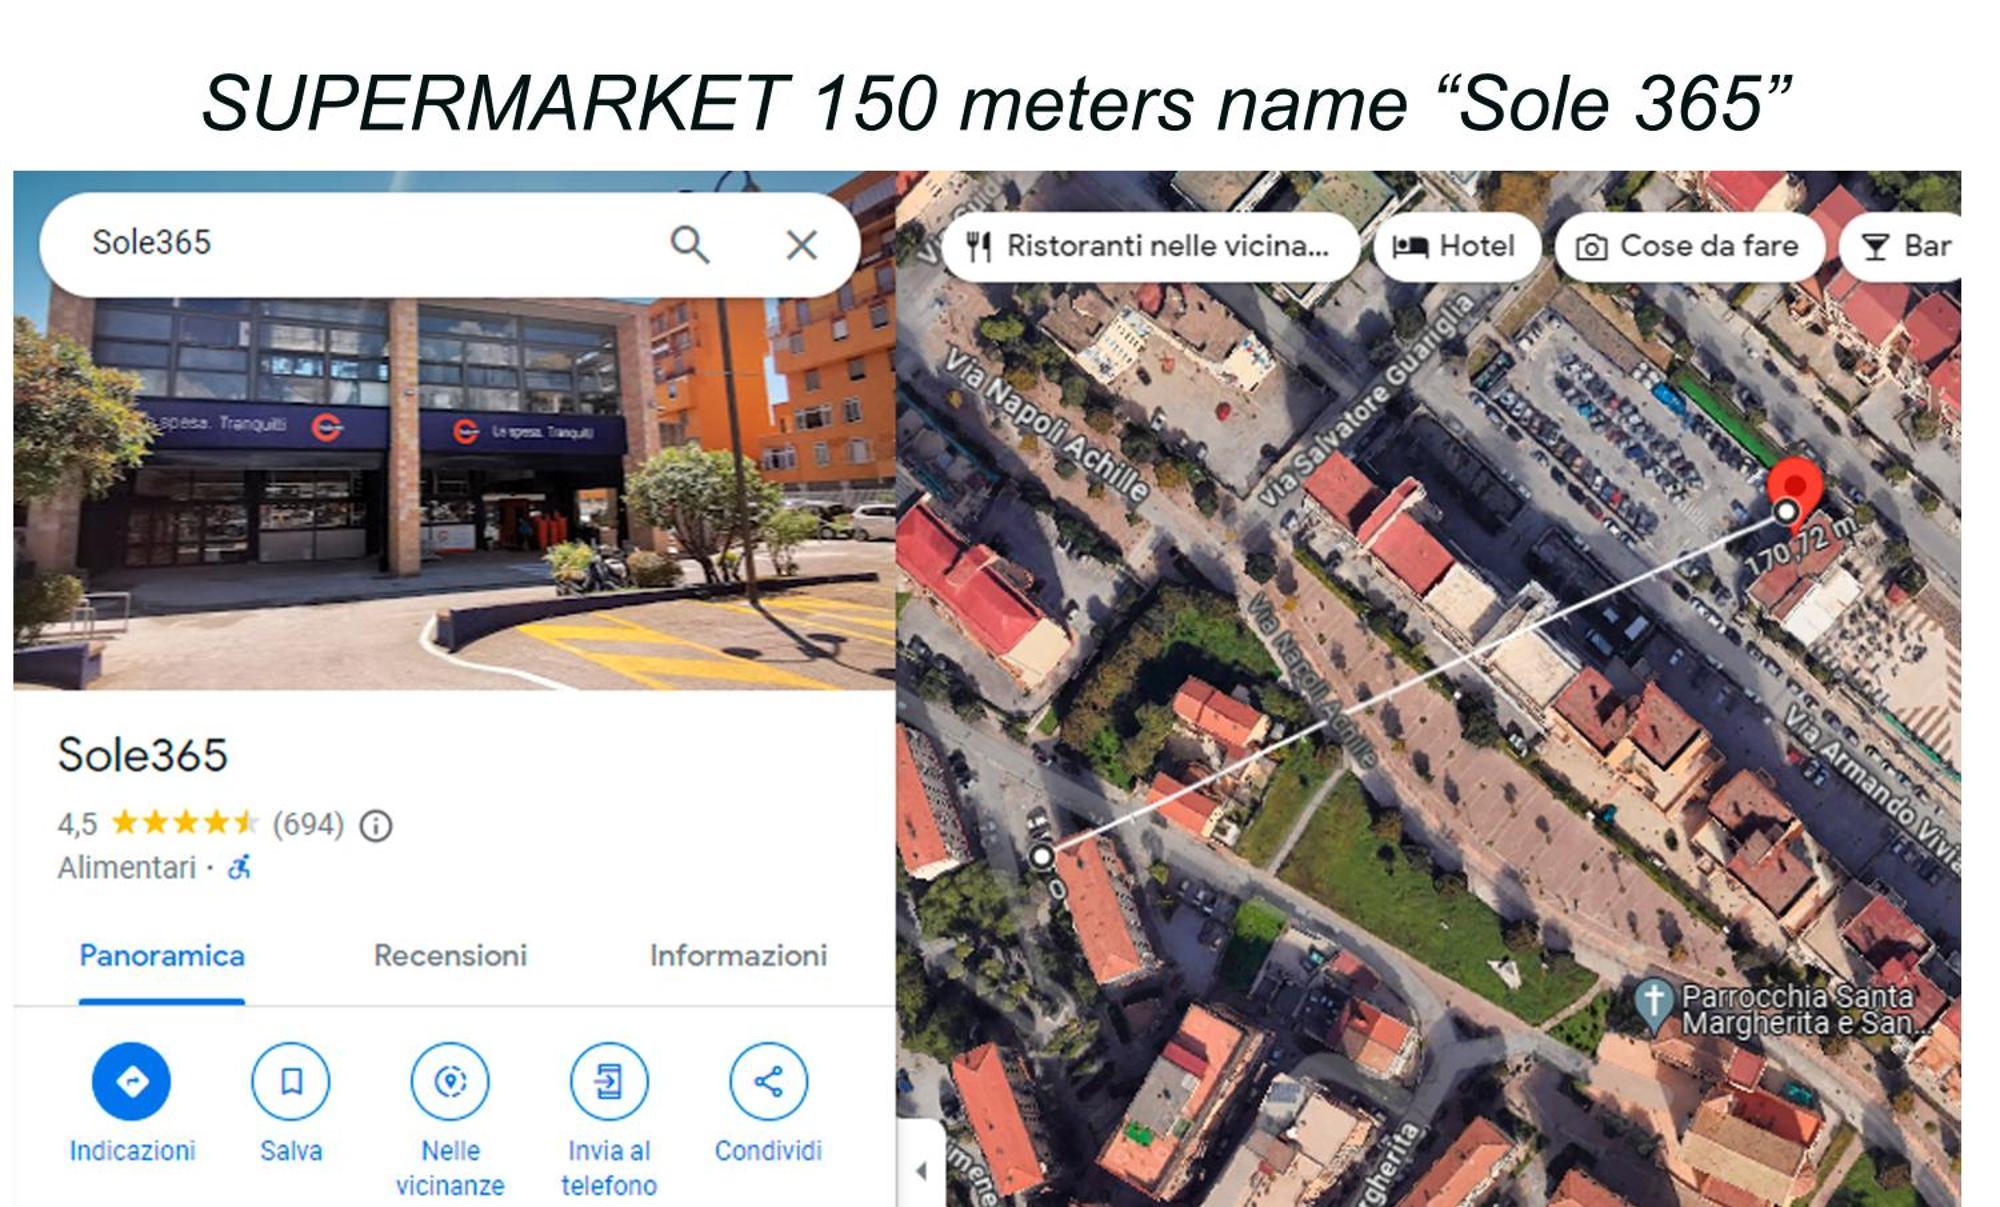This screenshot has width=2000, height=1207.
Task: Click the Parrocchia Santa Margherita church icon
Action: tap(1654, 1003)
